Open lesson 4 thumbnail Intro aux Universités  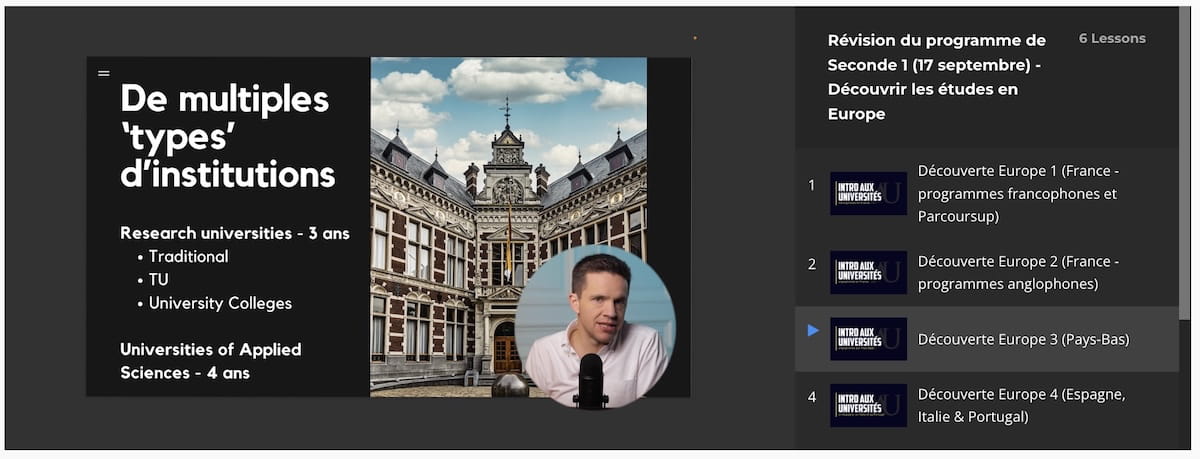pos(868,405)
